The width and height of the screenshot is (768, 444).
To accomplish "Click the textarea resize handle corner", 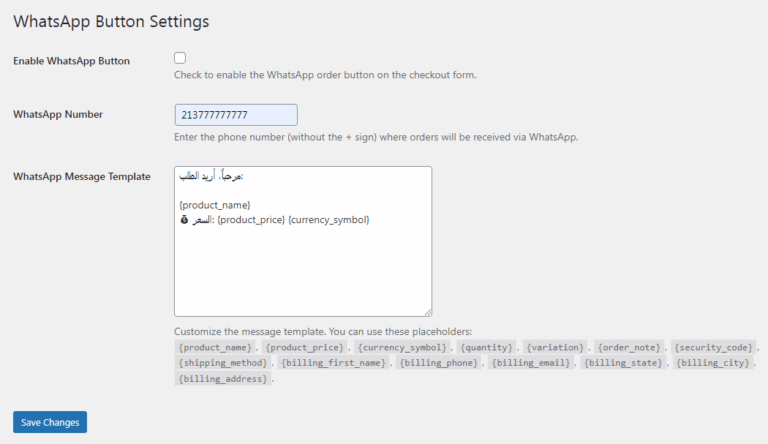I will tap(427, 312).
